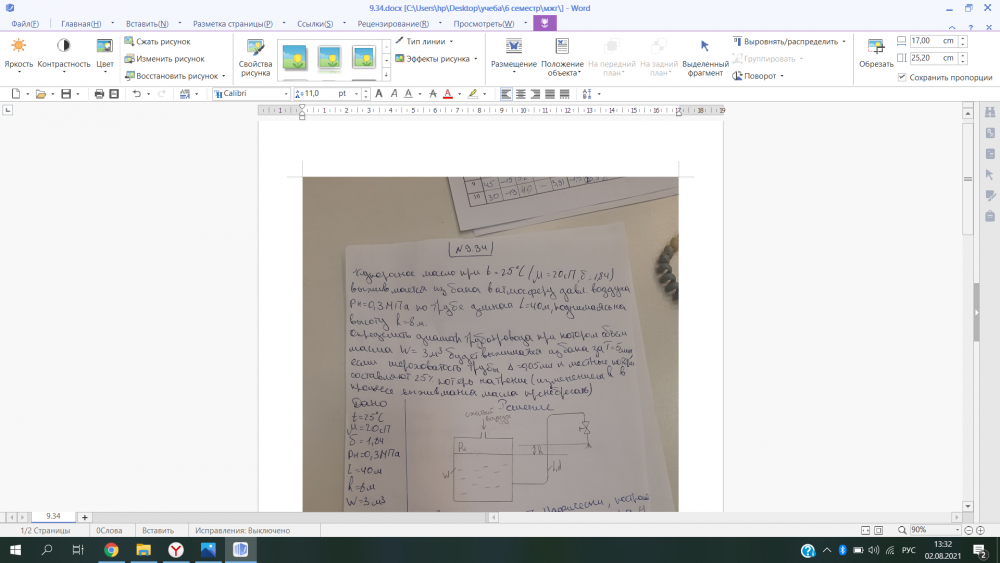The image size is (1000, 563).
Task: Click the Save icon in quick toolbar
Action: 66,94
